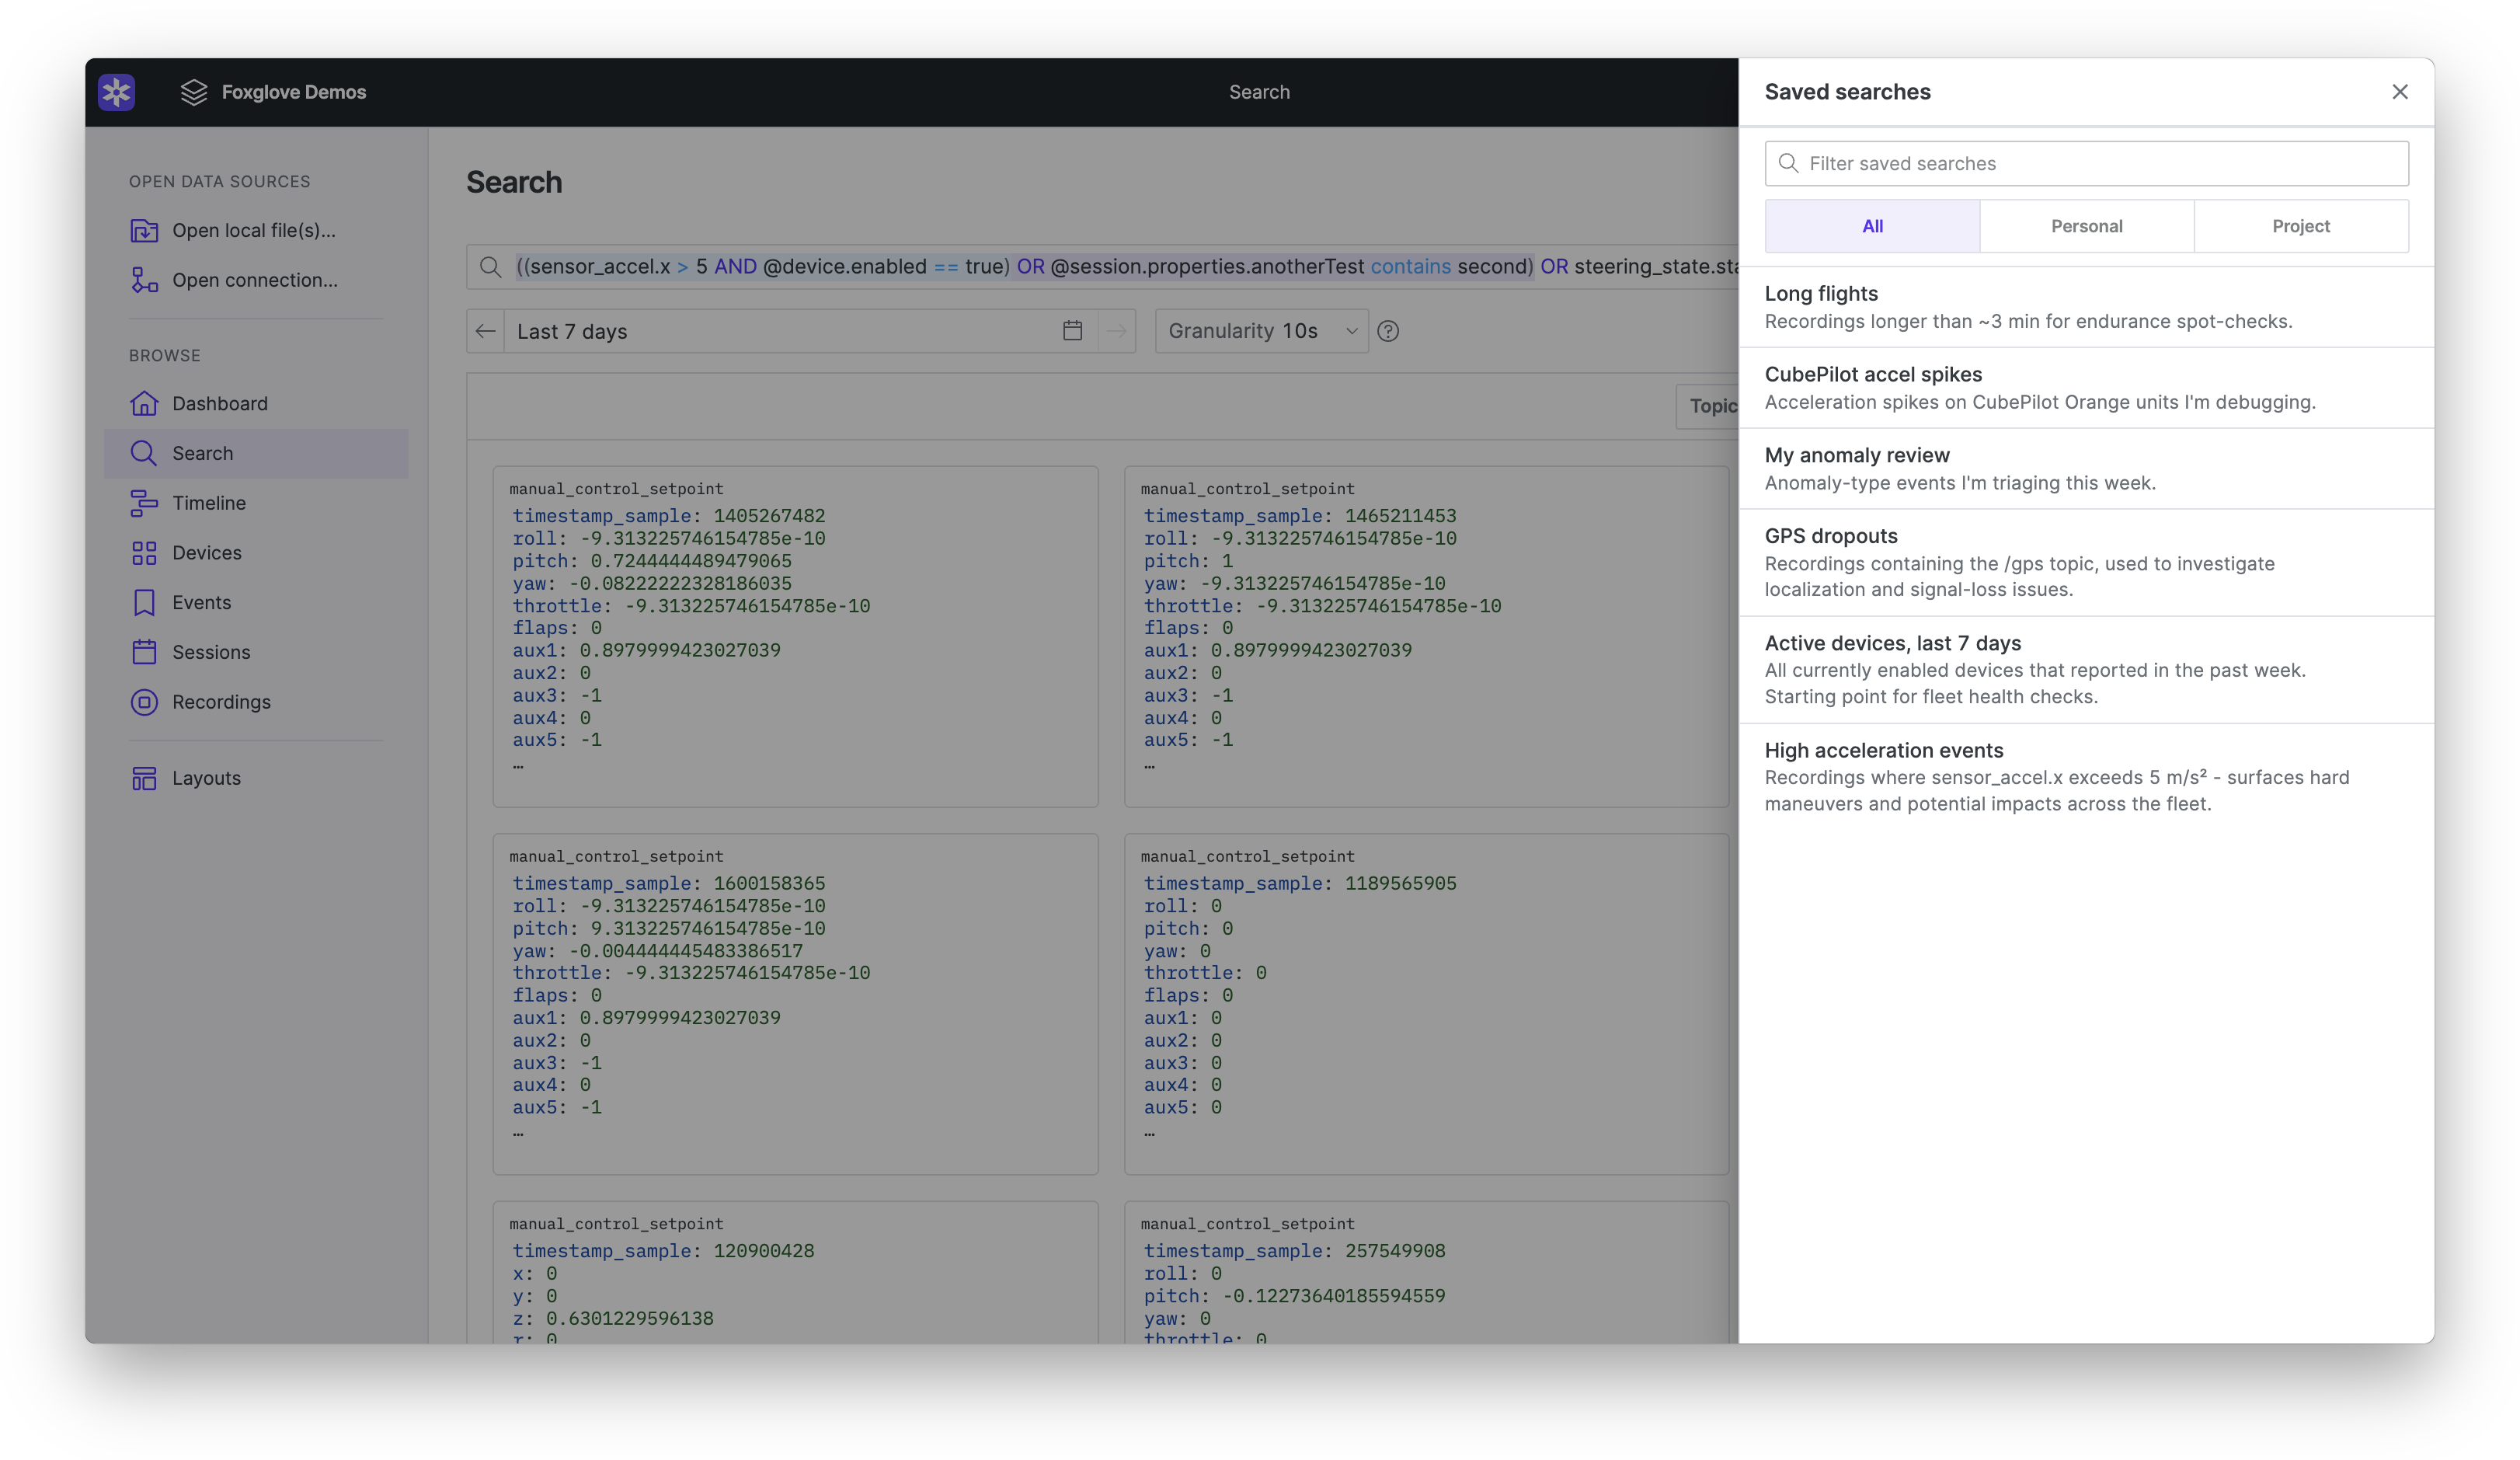Image resolution: width=2520 pixels, height=1460 pixels.
Task: Select the My anomaly review saved search
Action: pos(2087,469)
